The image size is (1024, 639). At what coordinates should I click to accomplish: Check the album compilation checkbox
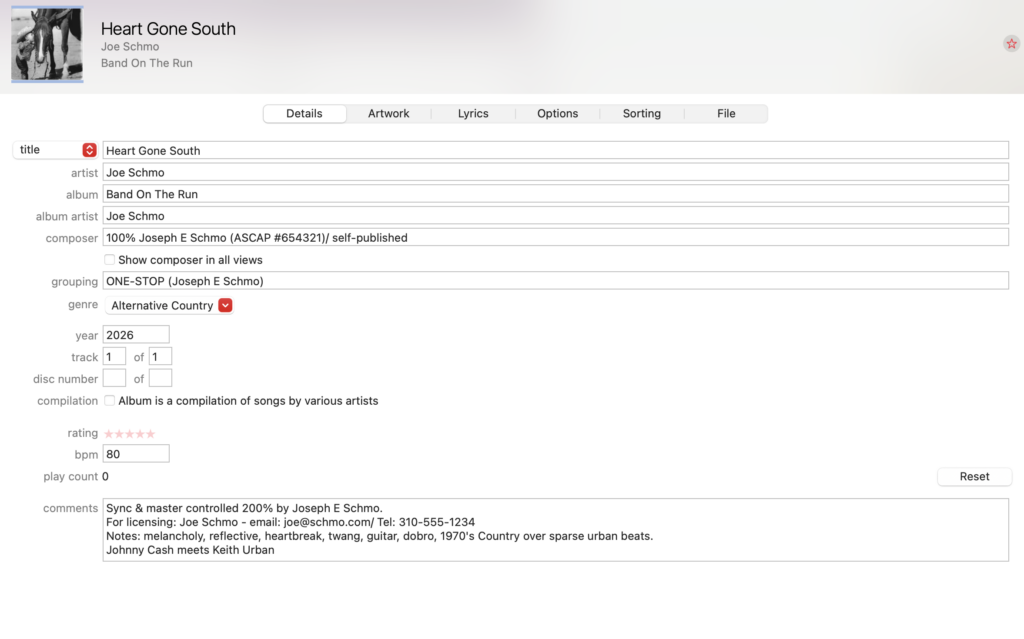coord(110,401)
